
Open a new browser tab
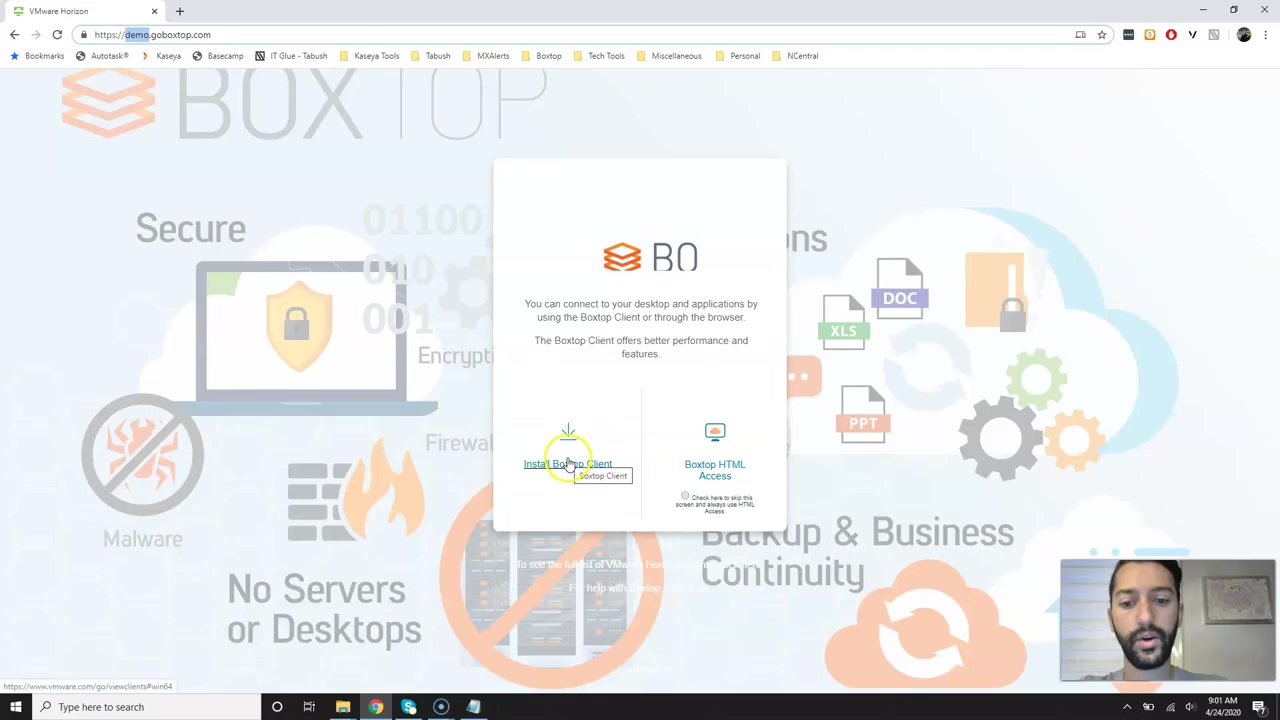click(x=180, y=11)
